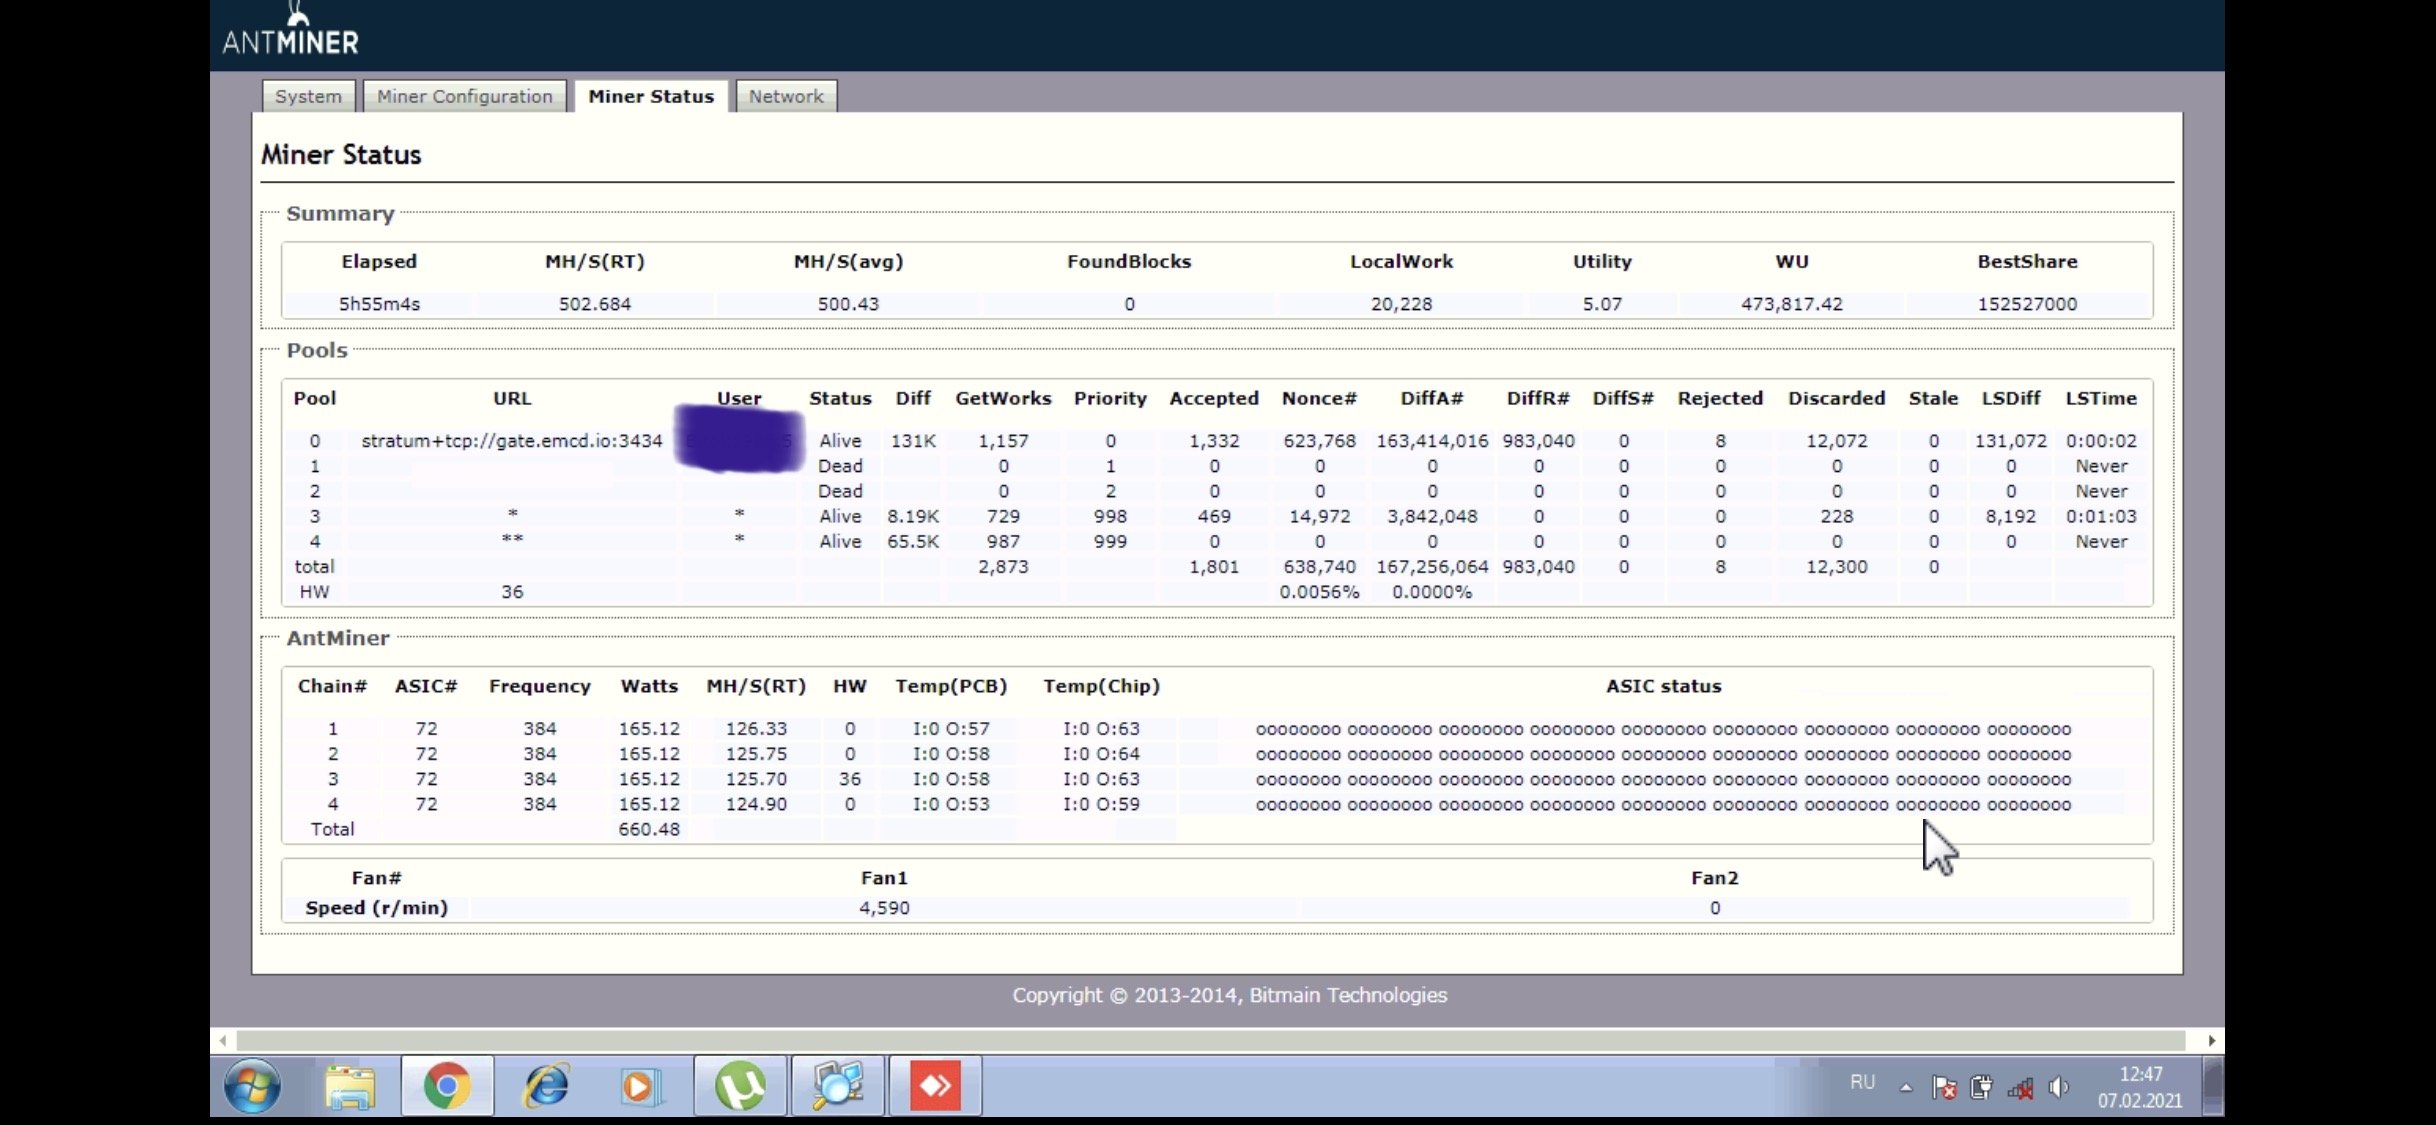The image size is (2436, 1125).
Task: Click the LSTime value 0:01:03
Action: tap(2101, 517)
